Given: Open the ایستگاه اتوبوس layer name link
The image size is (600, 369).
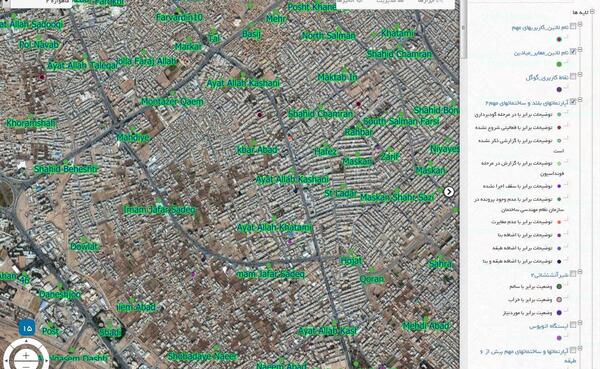Looking at the screenshot, I should point(549,327).
